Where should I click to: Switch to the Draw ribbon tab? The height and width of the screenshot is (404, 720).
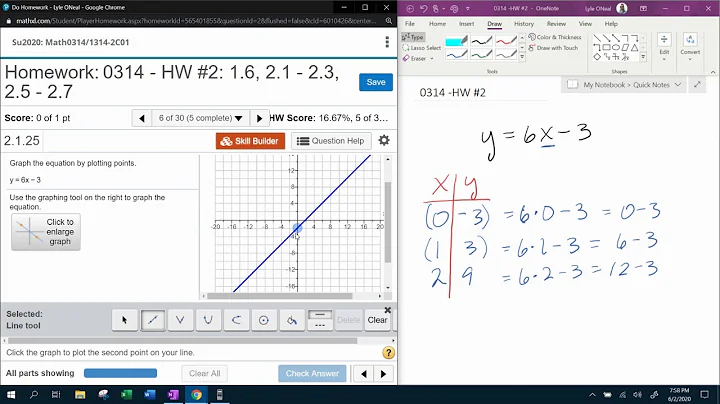click(495, 24)
